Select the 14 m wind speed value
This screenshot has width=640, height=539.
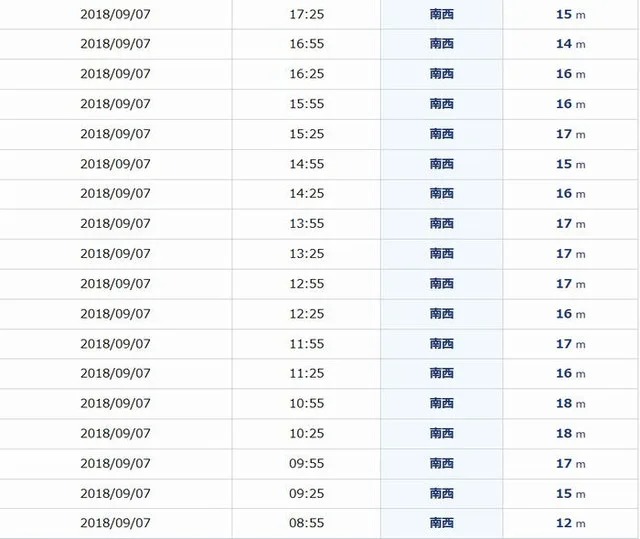pos(571,44)
